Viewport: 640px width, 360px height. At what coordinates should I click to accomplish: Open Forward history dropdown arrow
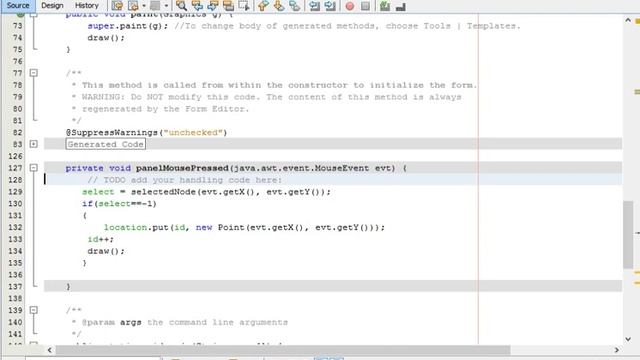point(166,6)
